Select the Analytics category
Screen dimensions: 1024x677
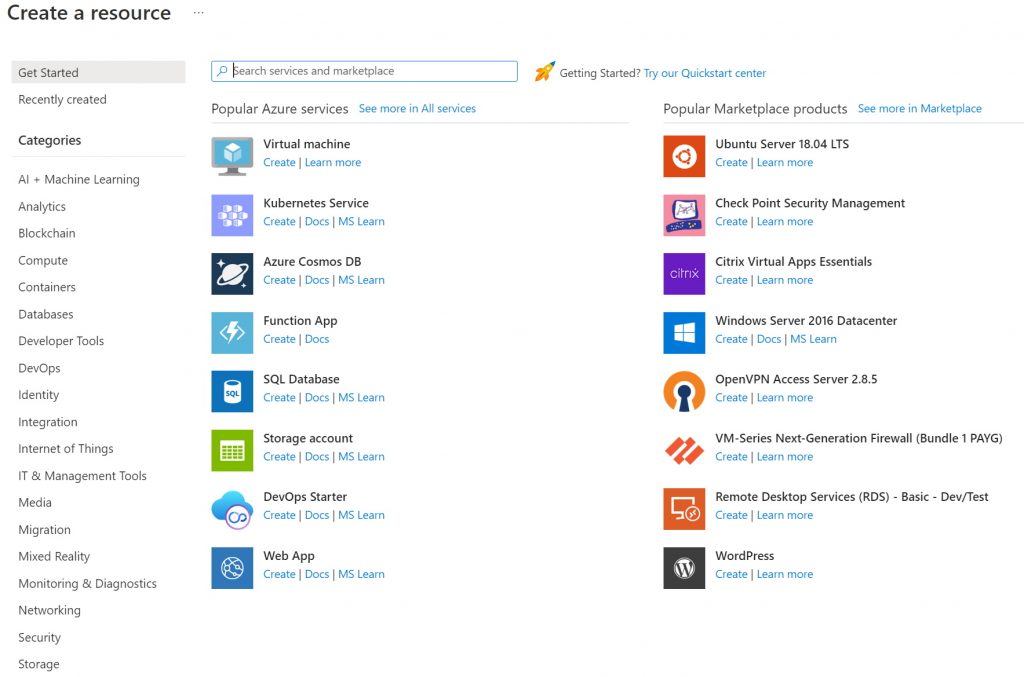(x=42, y=206)
